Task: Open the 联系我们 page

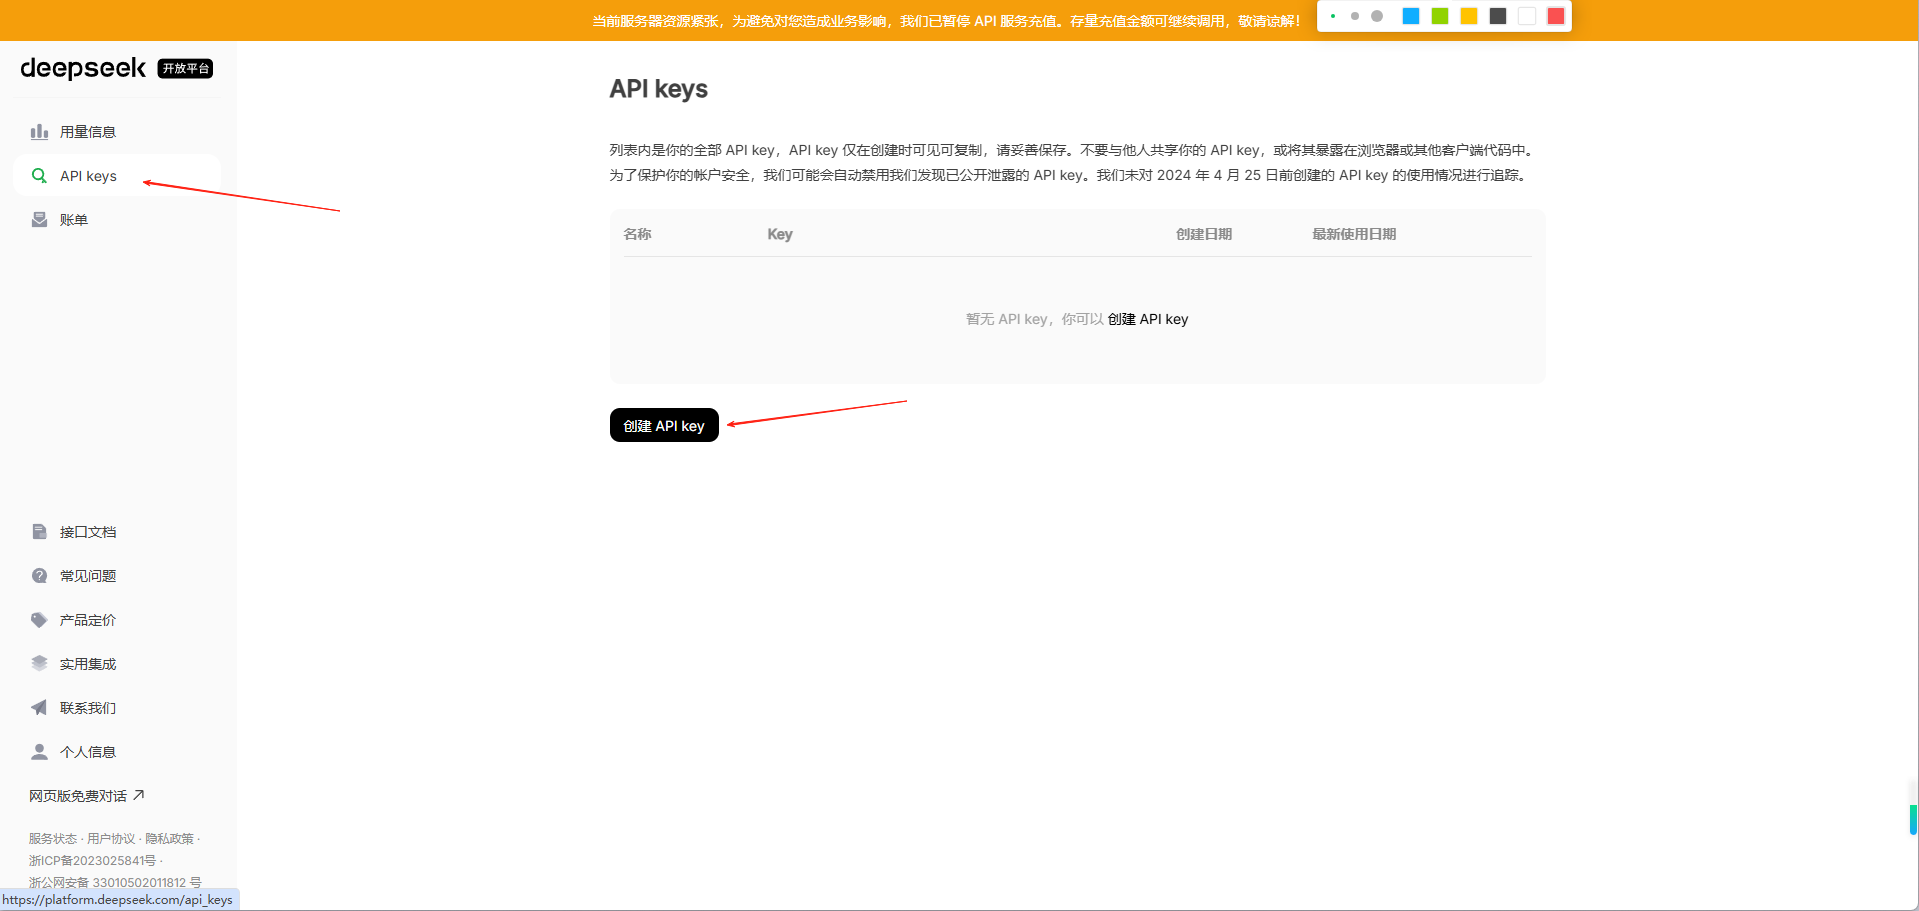Action: [117, 708]
